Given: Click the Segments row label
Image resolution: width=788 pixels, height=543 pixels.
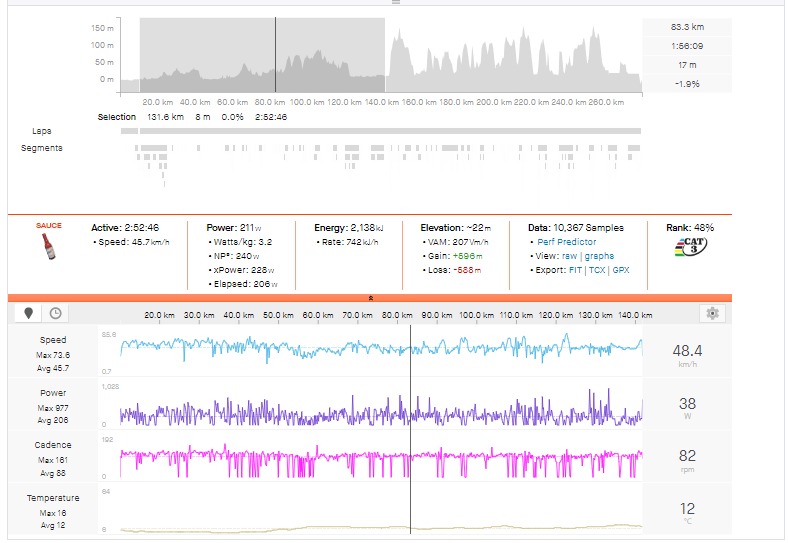Looking at the screenshot, I should [42, 148].
